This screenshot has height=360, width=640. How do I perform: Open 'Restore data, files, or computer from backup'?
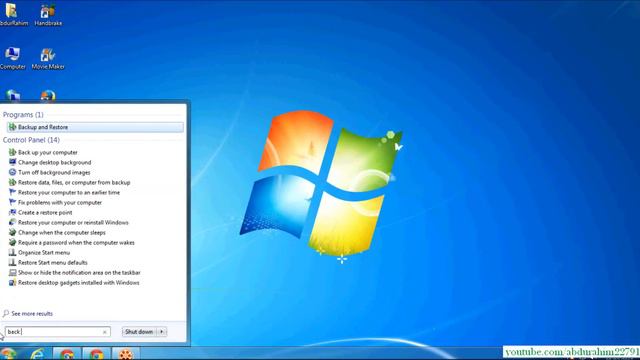point(74,182)
